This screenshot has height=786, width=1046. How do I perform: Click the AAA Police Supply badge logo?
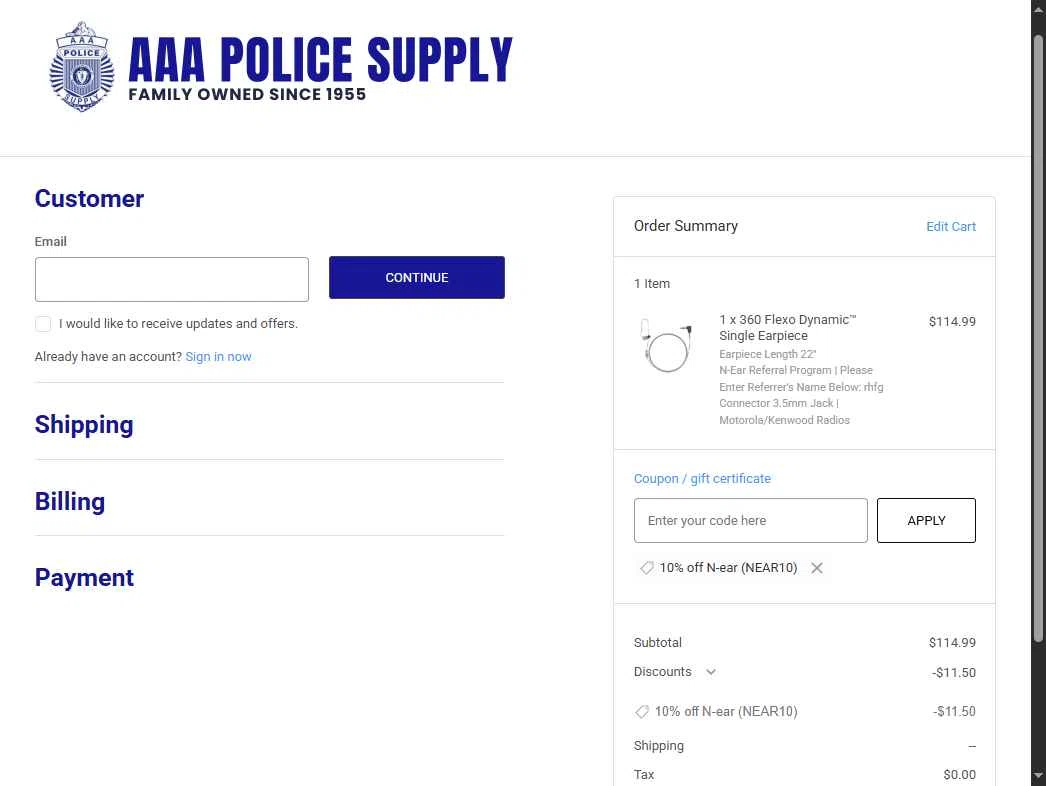point(81,66)
